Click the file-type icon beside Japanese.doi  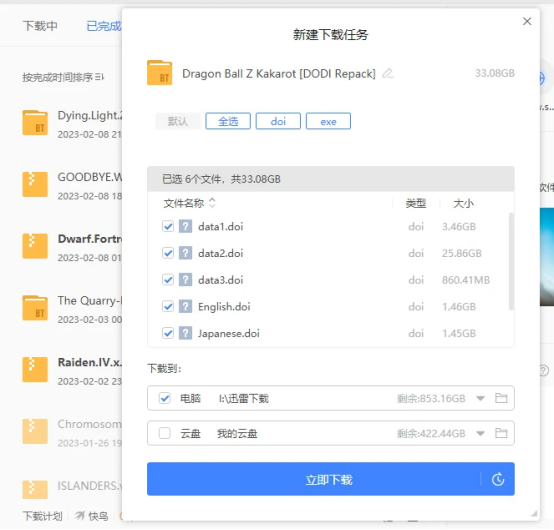point(185,333)
